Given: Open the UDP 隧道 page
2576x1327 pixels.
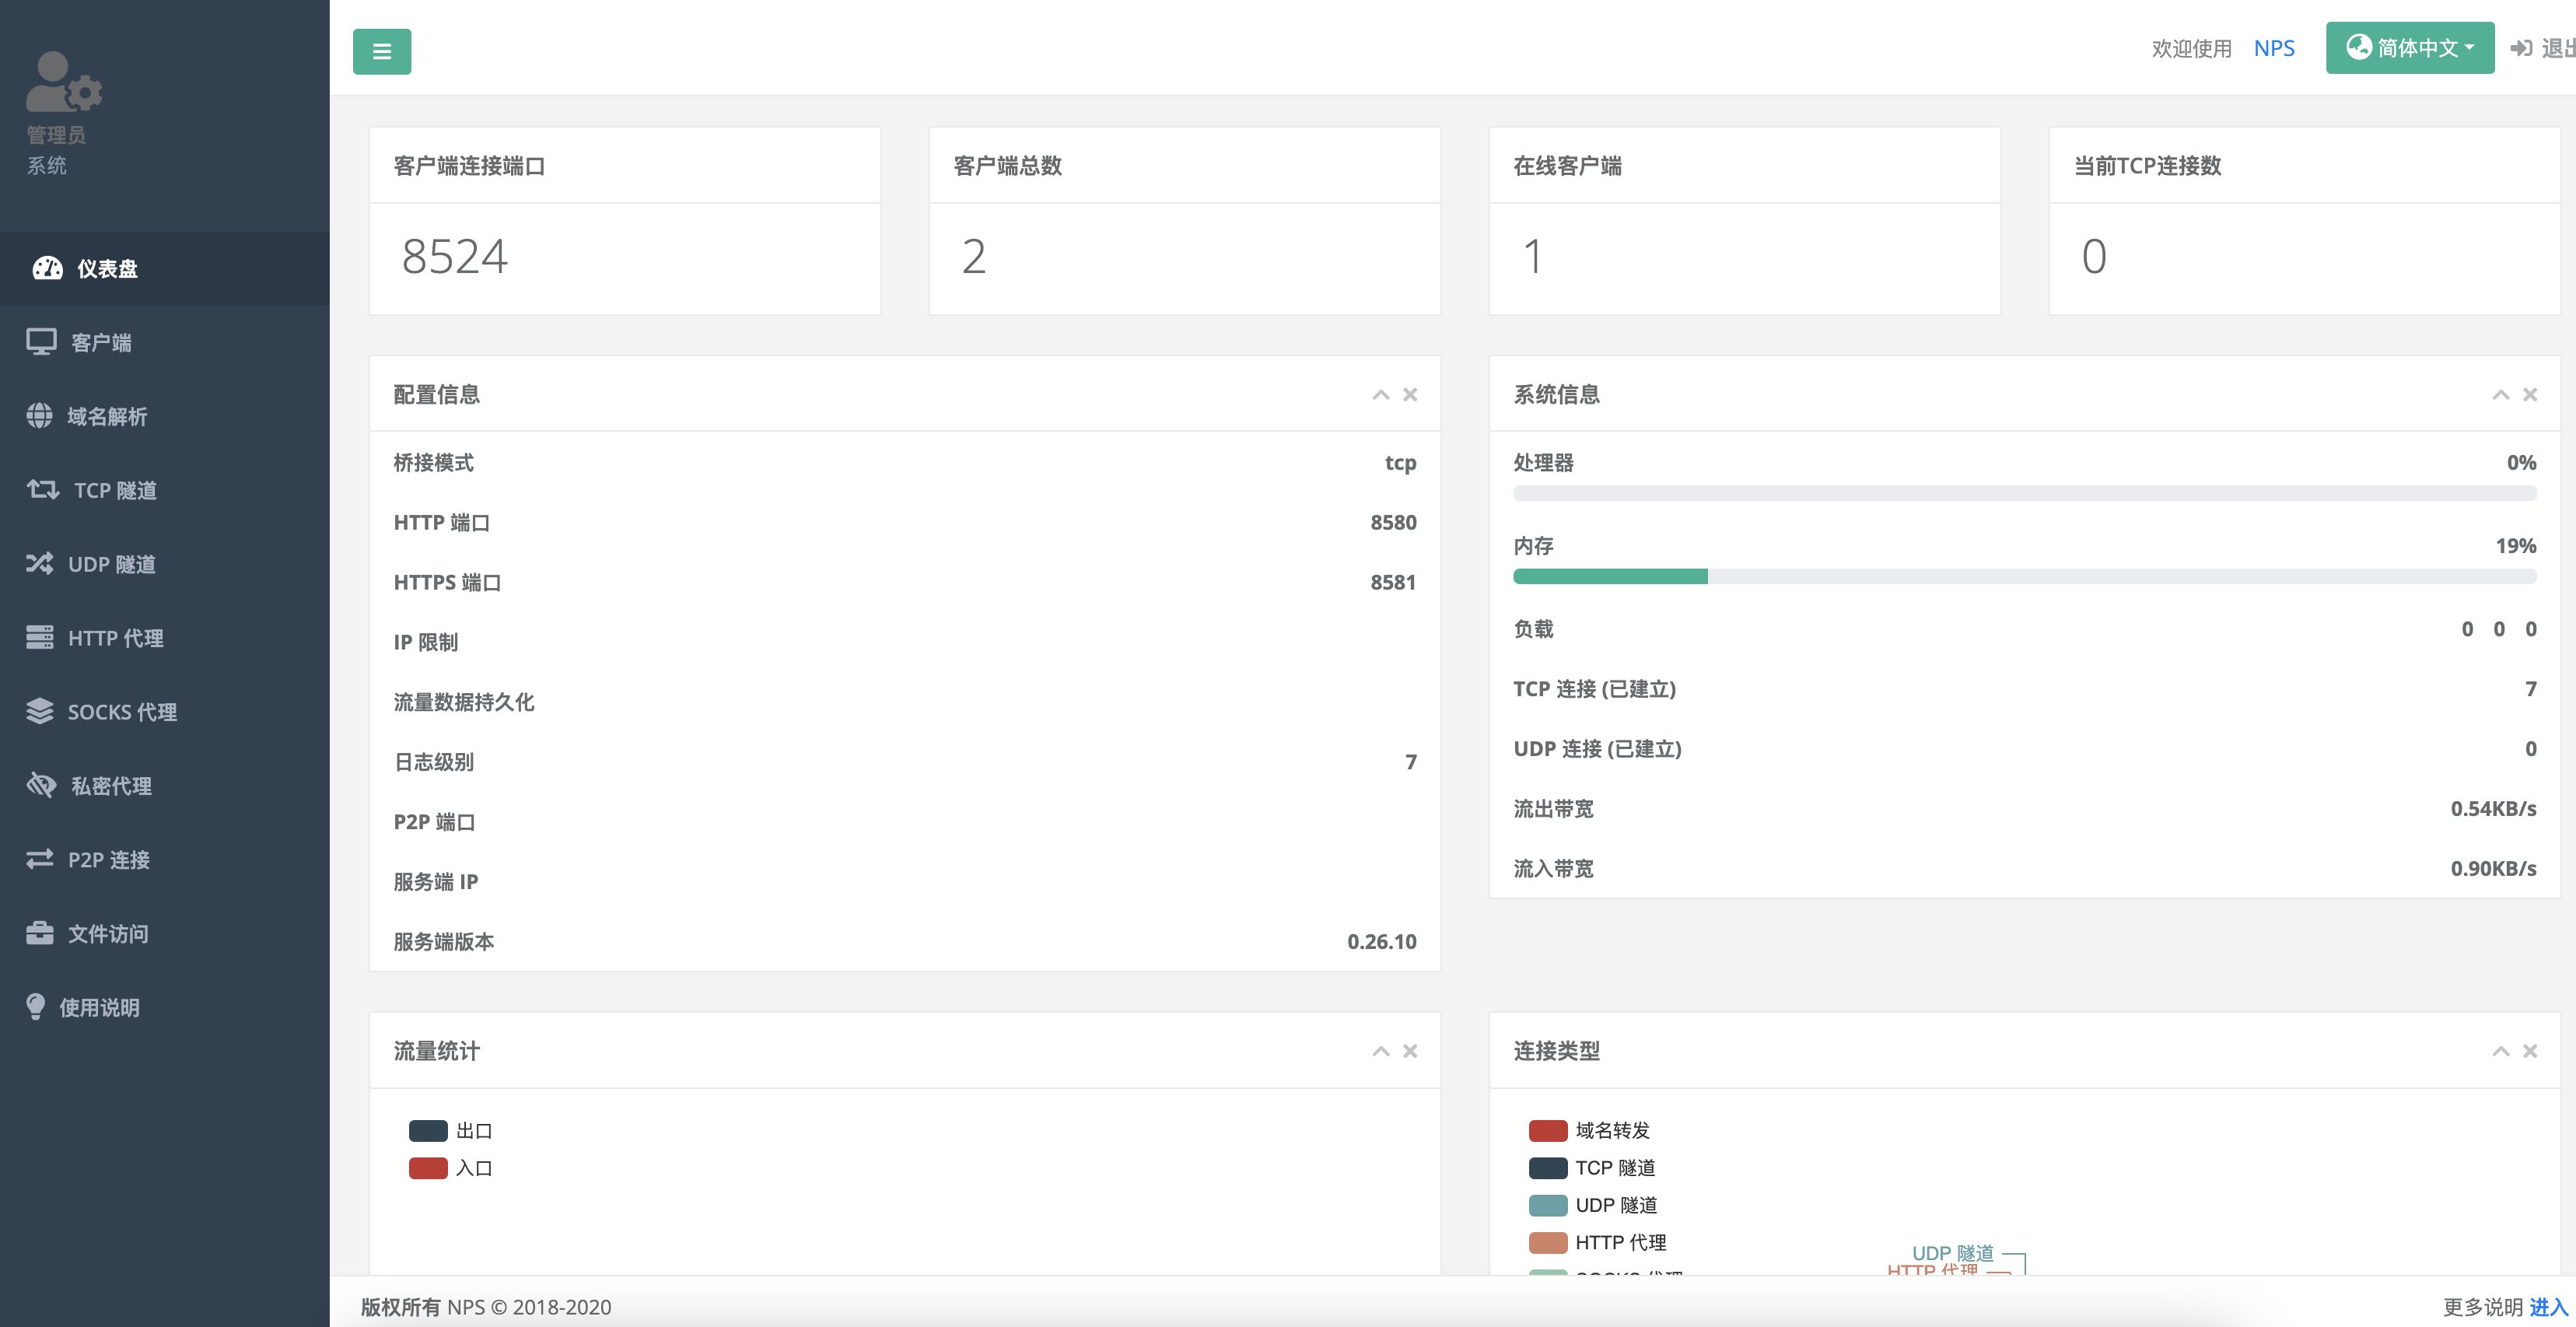Looking at the screenshot, I should point(111,564).
